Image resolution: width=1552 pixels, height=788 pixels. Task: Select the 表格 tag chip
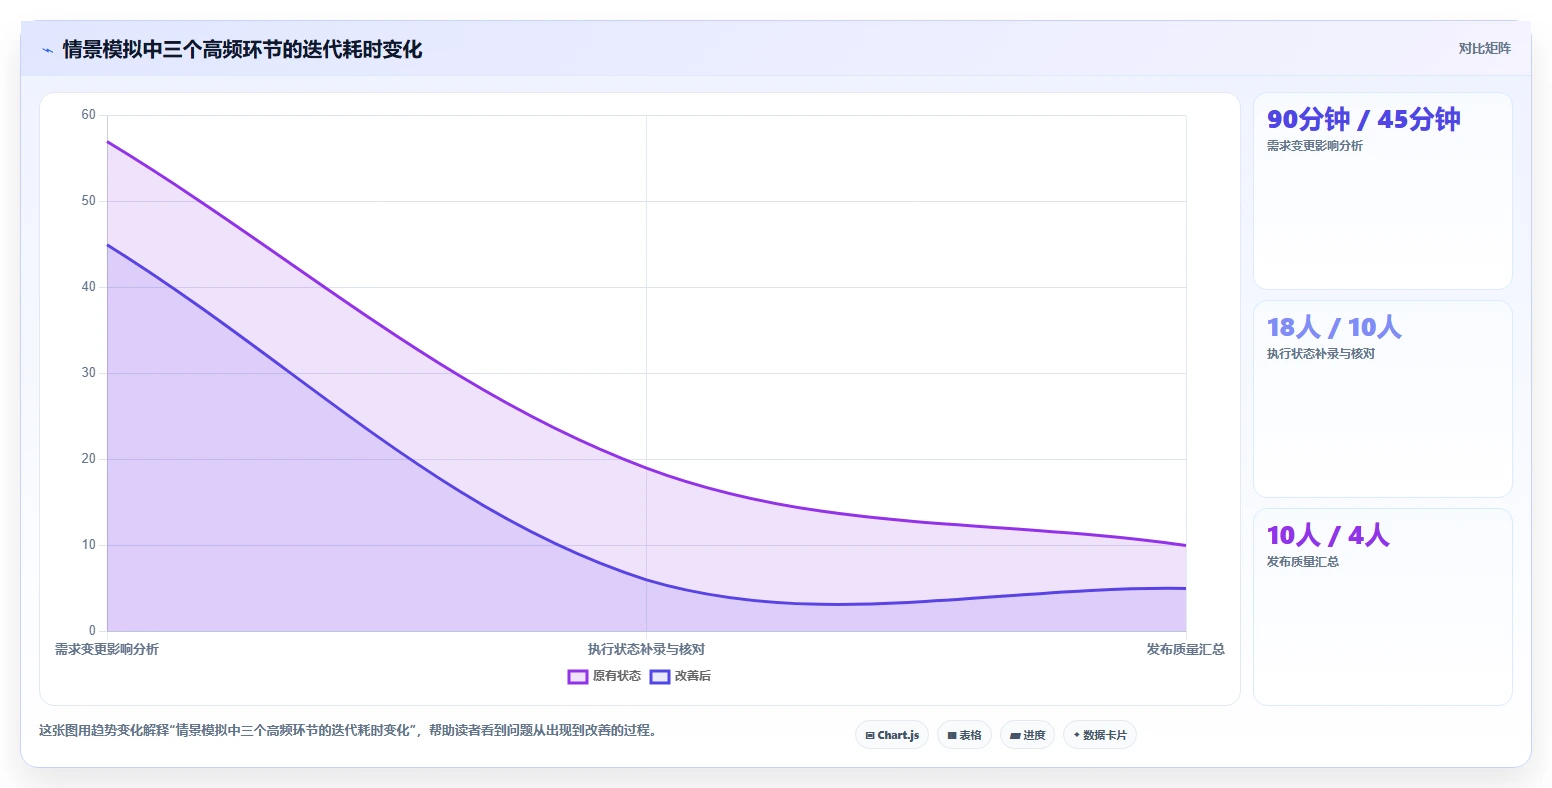coord(964,735)
